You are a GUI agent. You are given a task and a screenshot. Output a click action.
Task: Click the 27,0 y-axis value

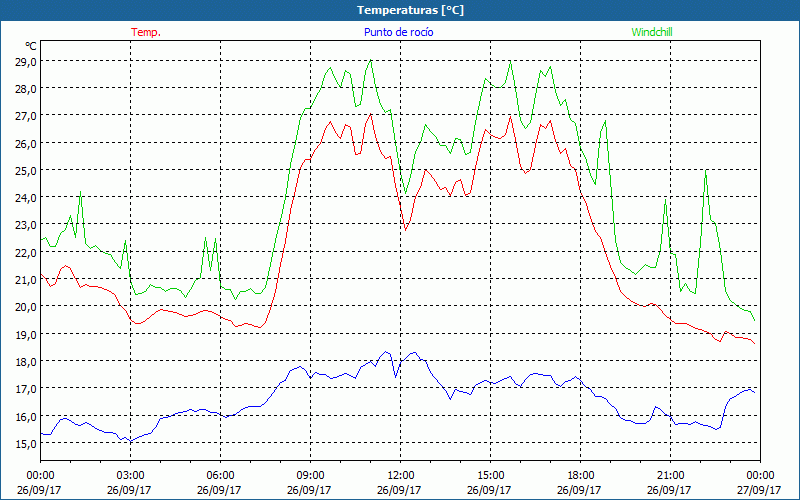[x=25, y=116]
